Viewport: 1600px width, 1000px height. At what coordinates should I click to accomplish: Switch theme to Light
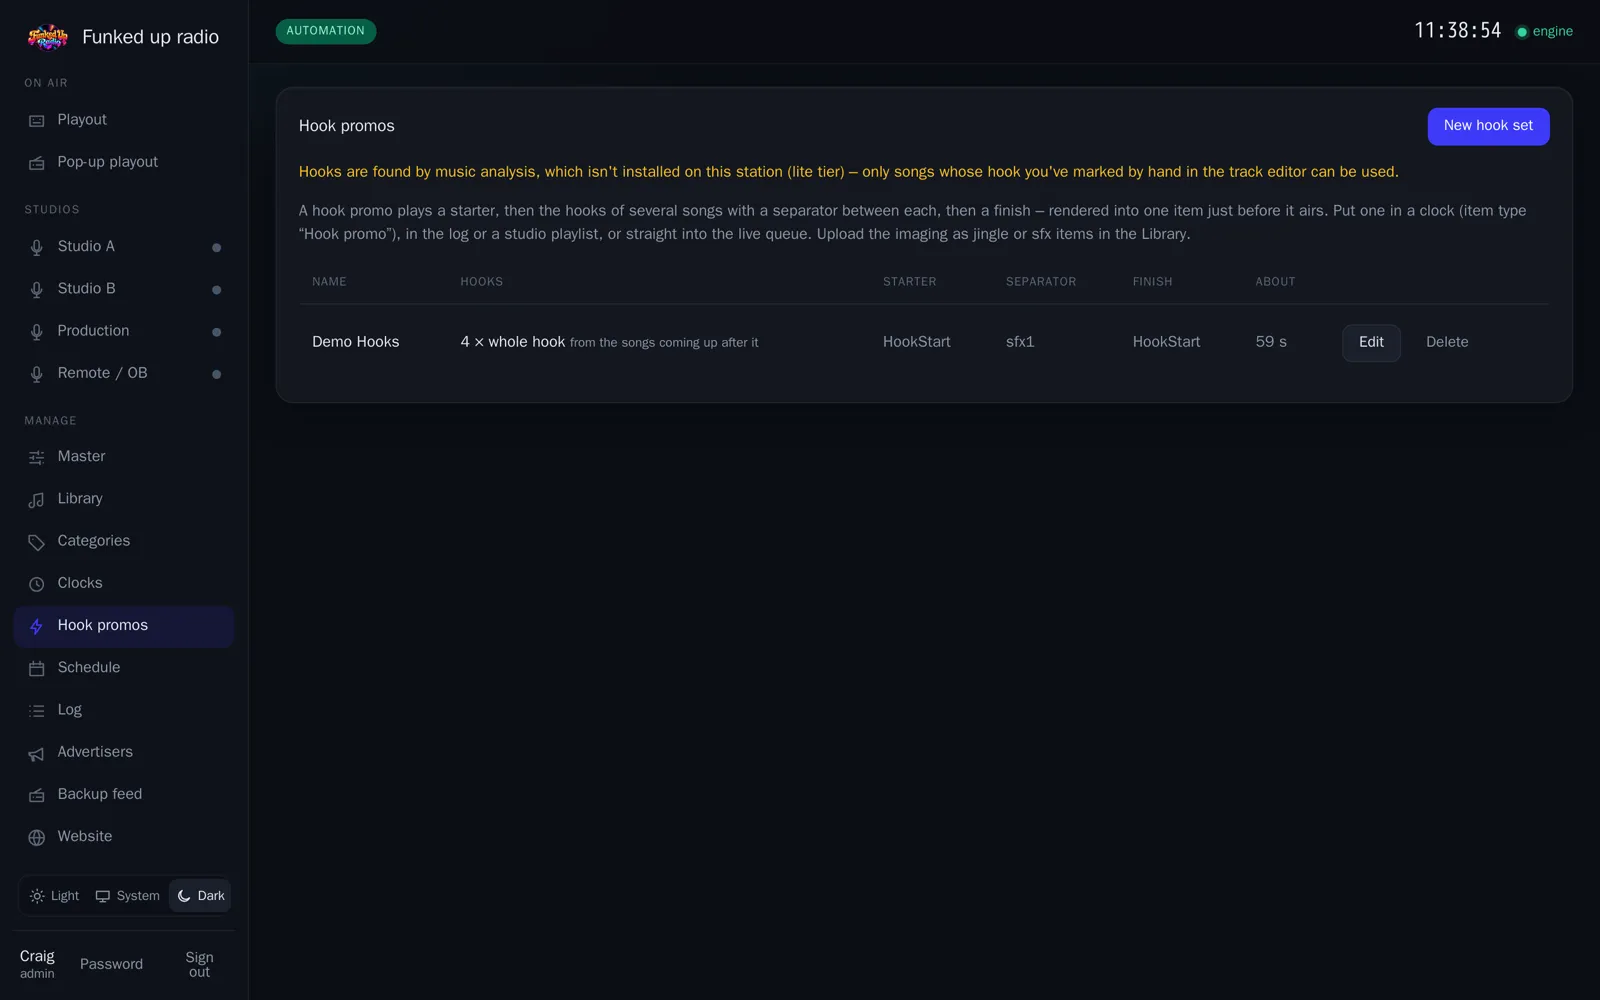(54, 896)
